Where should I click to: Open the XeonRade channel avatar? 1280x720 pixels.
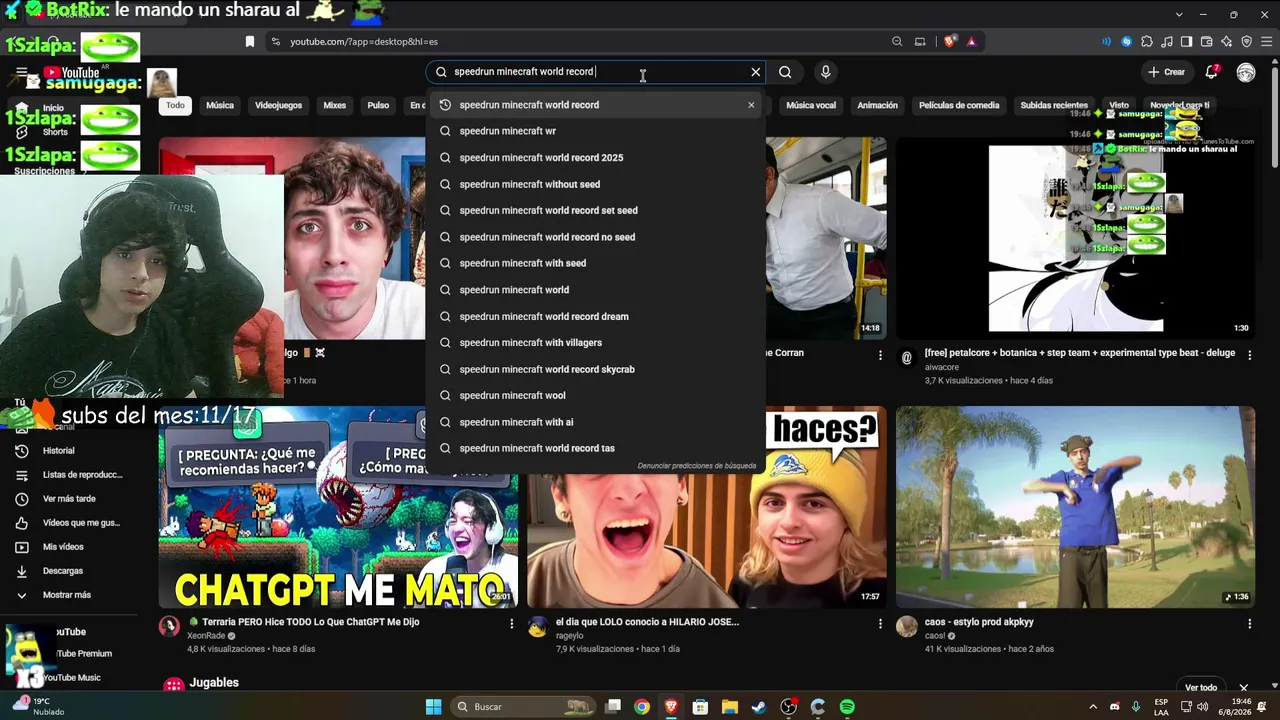coord(169,627)
